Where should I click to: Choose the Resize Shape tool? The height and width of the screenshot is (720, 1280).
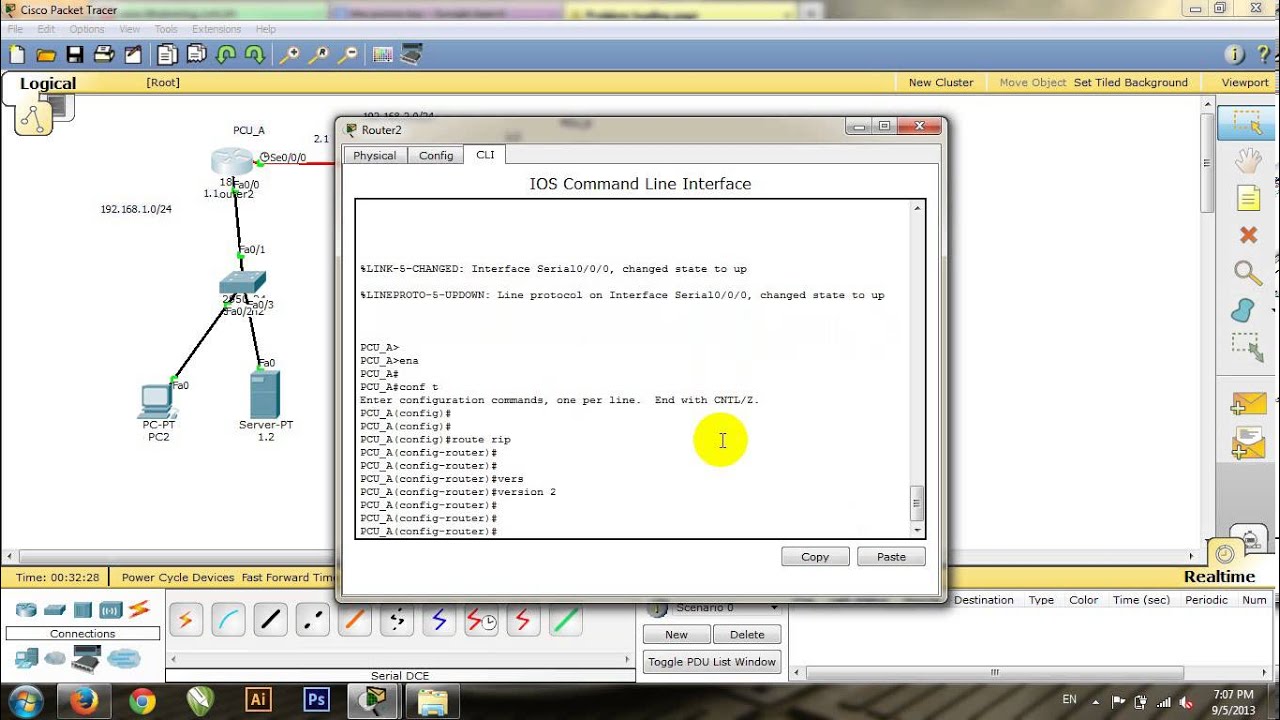coord(1247,347)
